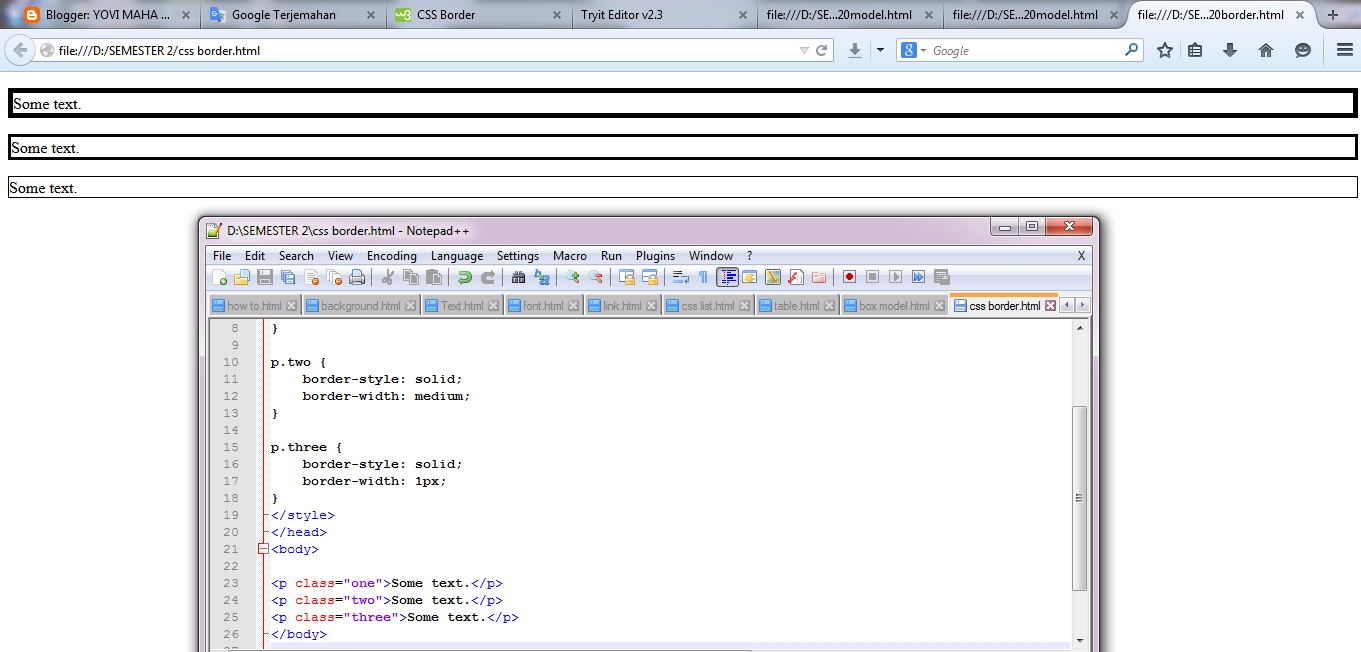Screen dimensions: 1361x652
Task: Open the Settings menu
Action: [518, 256]
